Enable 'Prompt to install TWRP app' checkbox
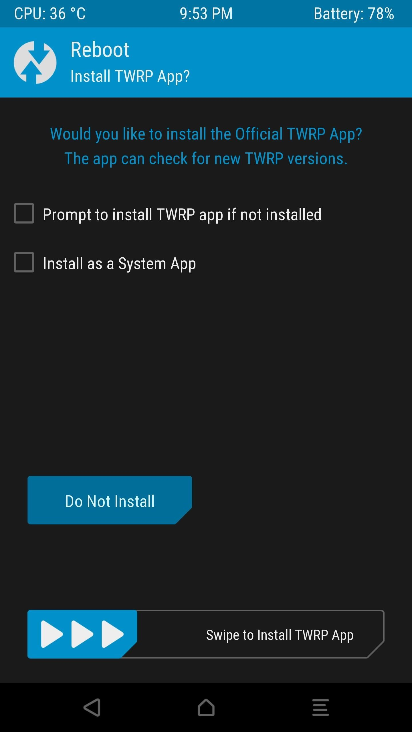 (24, 214)
